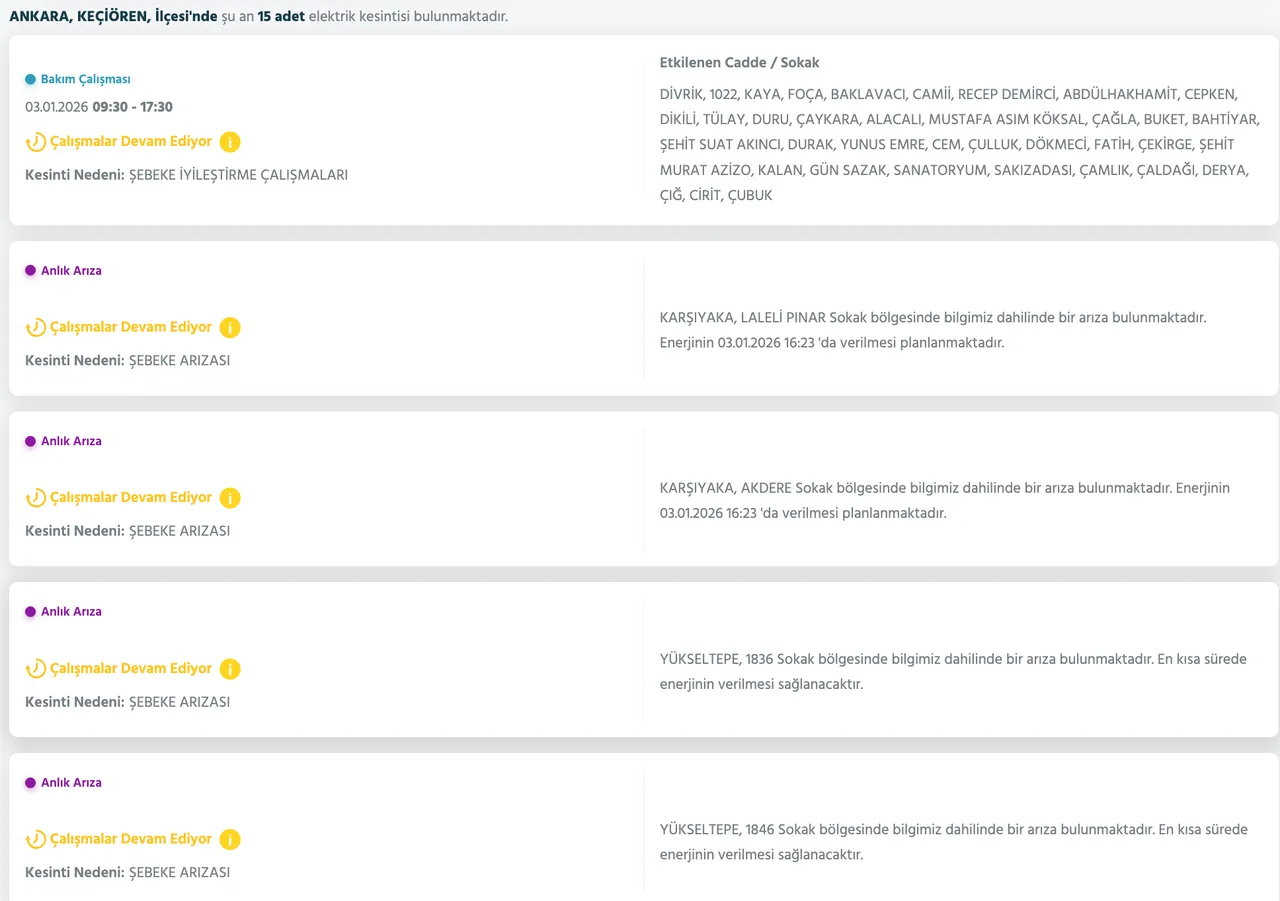Click the clock icon in the LALELİ PINAR card
Screen dimensions: 1280x901
[x=36, y=327]
